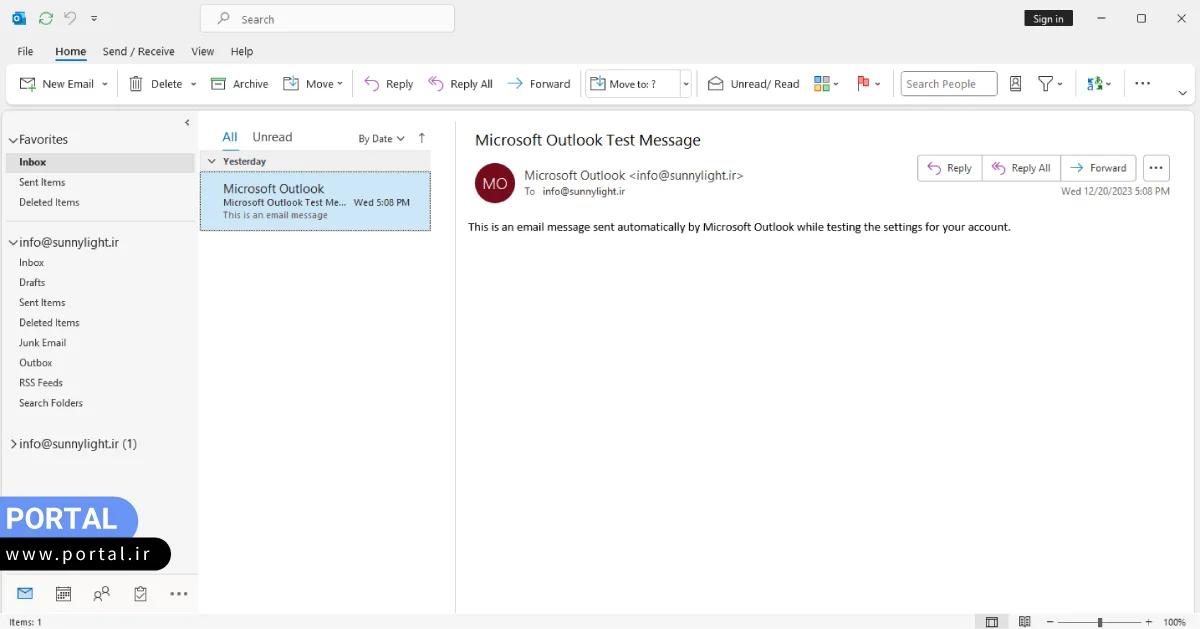Open the Calendar view icon
The height and width of the screenshot is (629, 1200).
pos(63,594)
